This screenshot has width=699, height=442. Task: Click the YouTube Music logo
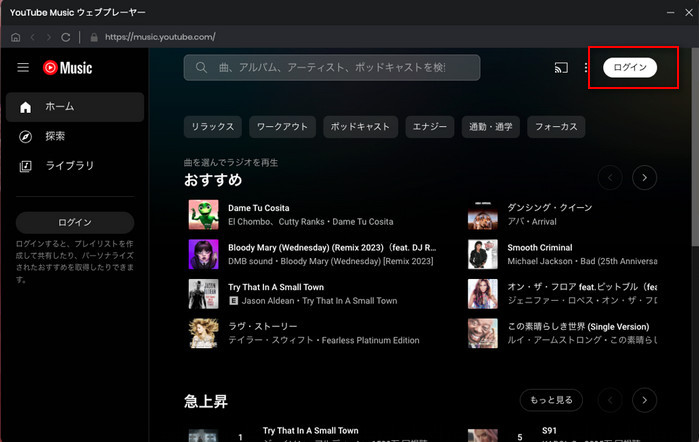pos(67,68)
